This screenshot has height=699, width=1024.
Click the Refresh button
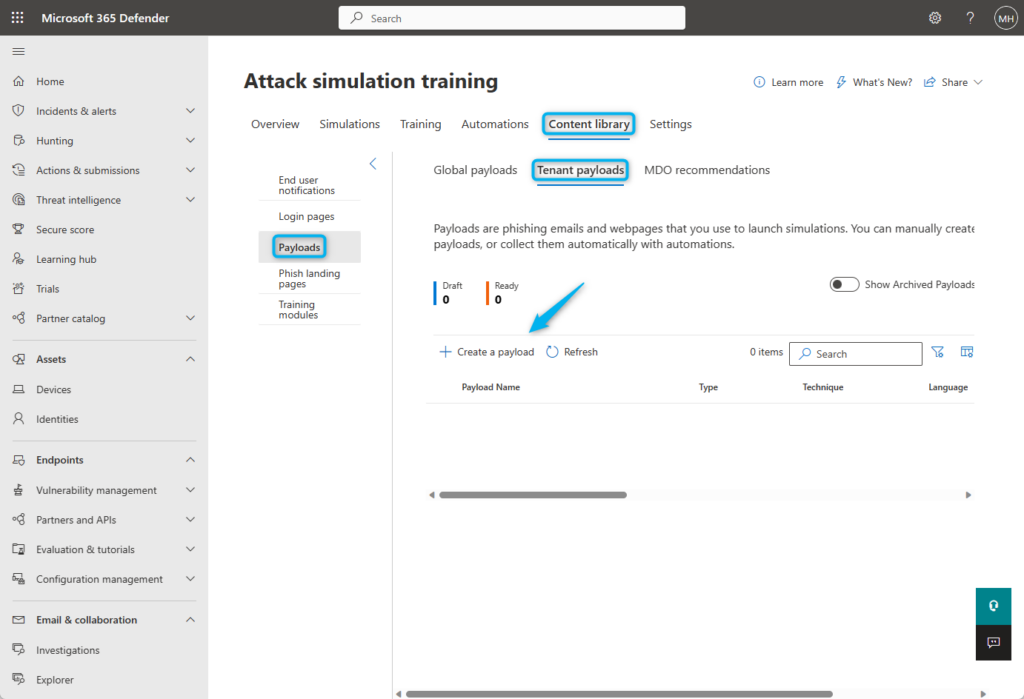click(572, 351)
